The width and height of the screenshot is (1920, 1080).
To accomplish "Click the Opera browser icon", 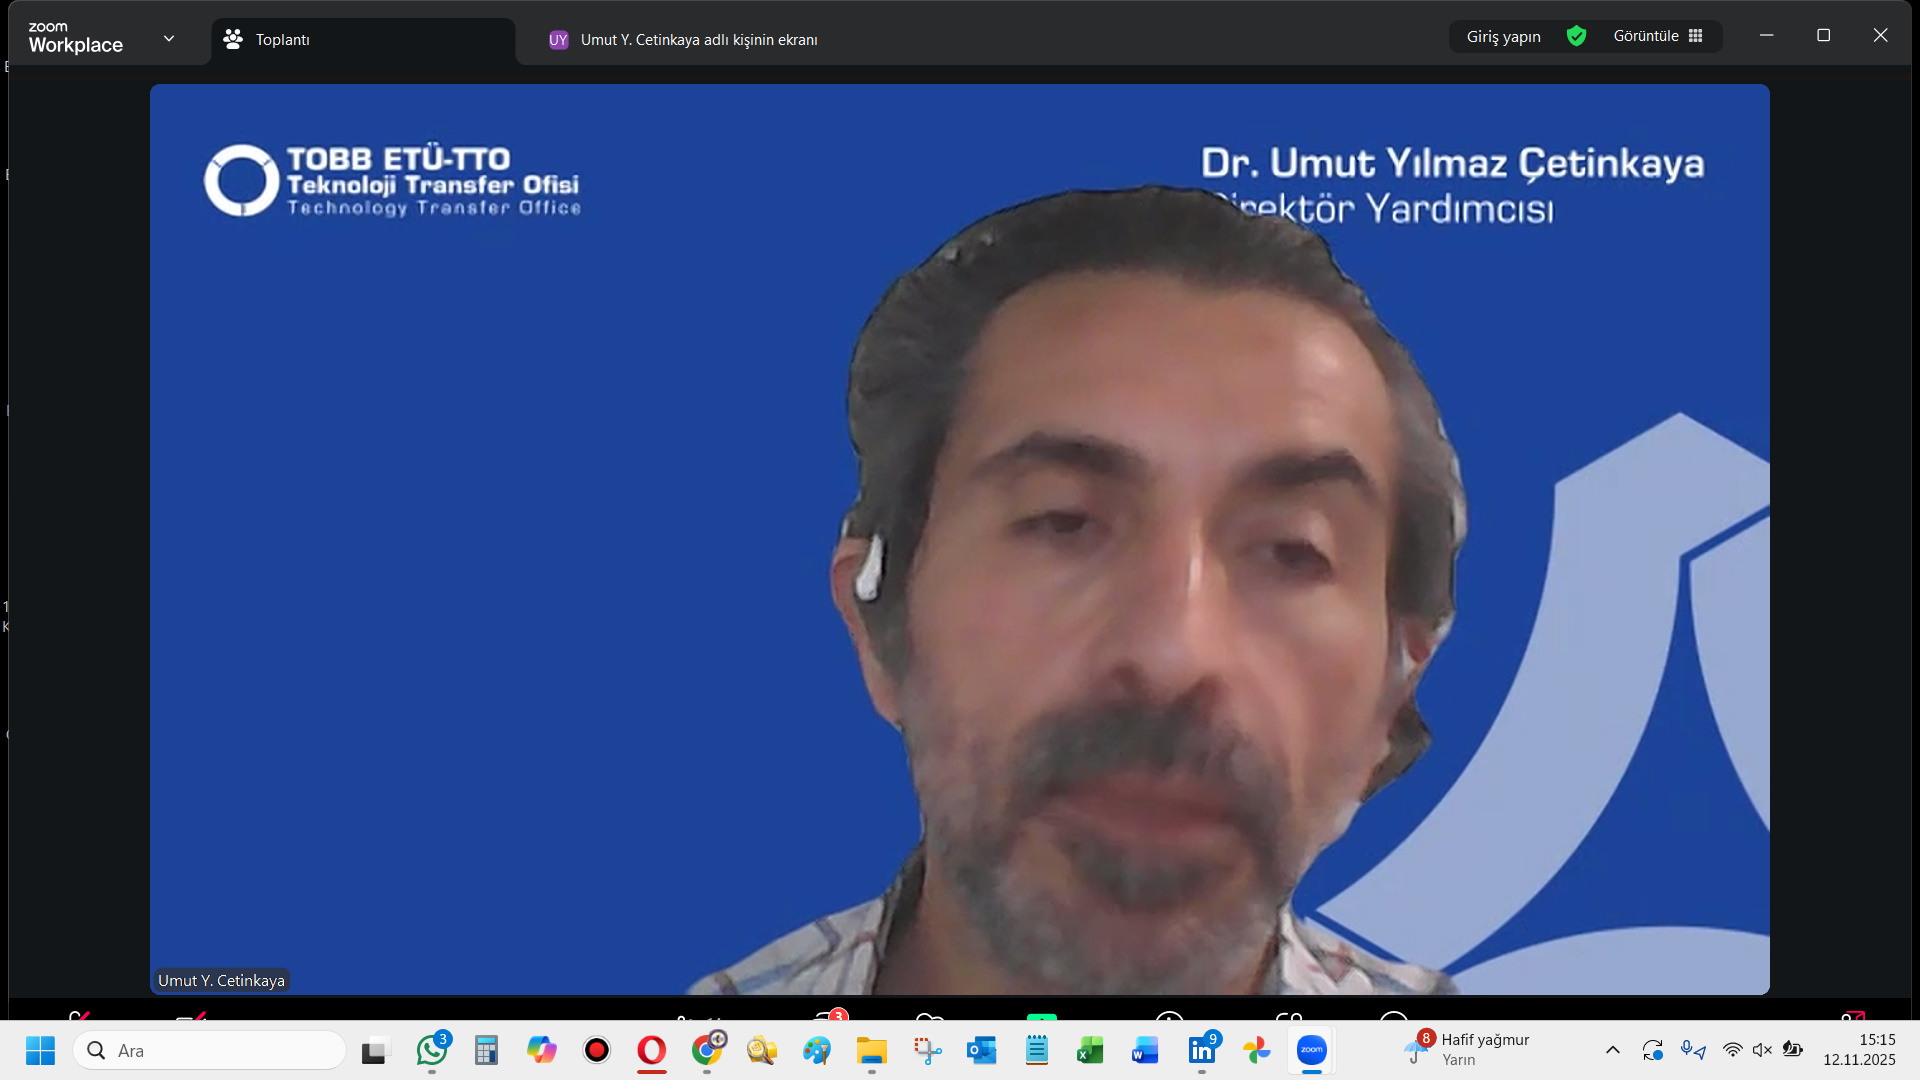I will click(651, 1050).
